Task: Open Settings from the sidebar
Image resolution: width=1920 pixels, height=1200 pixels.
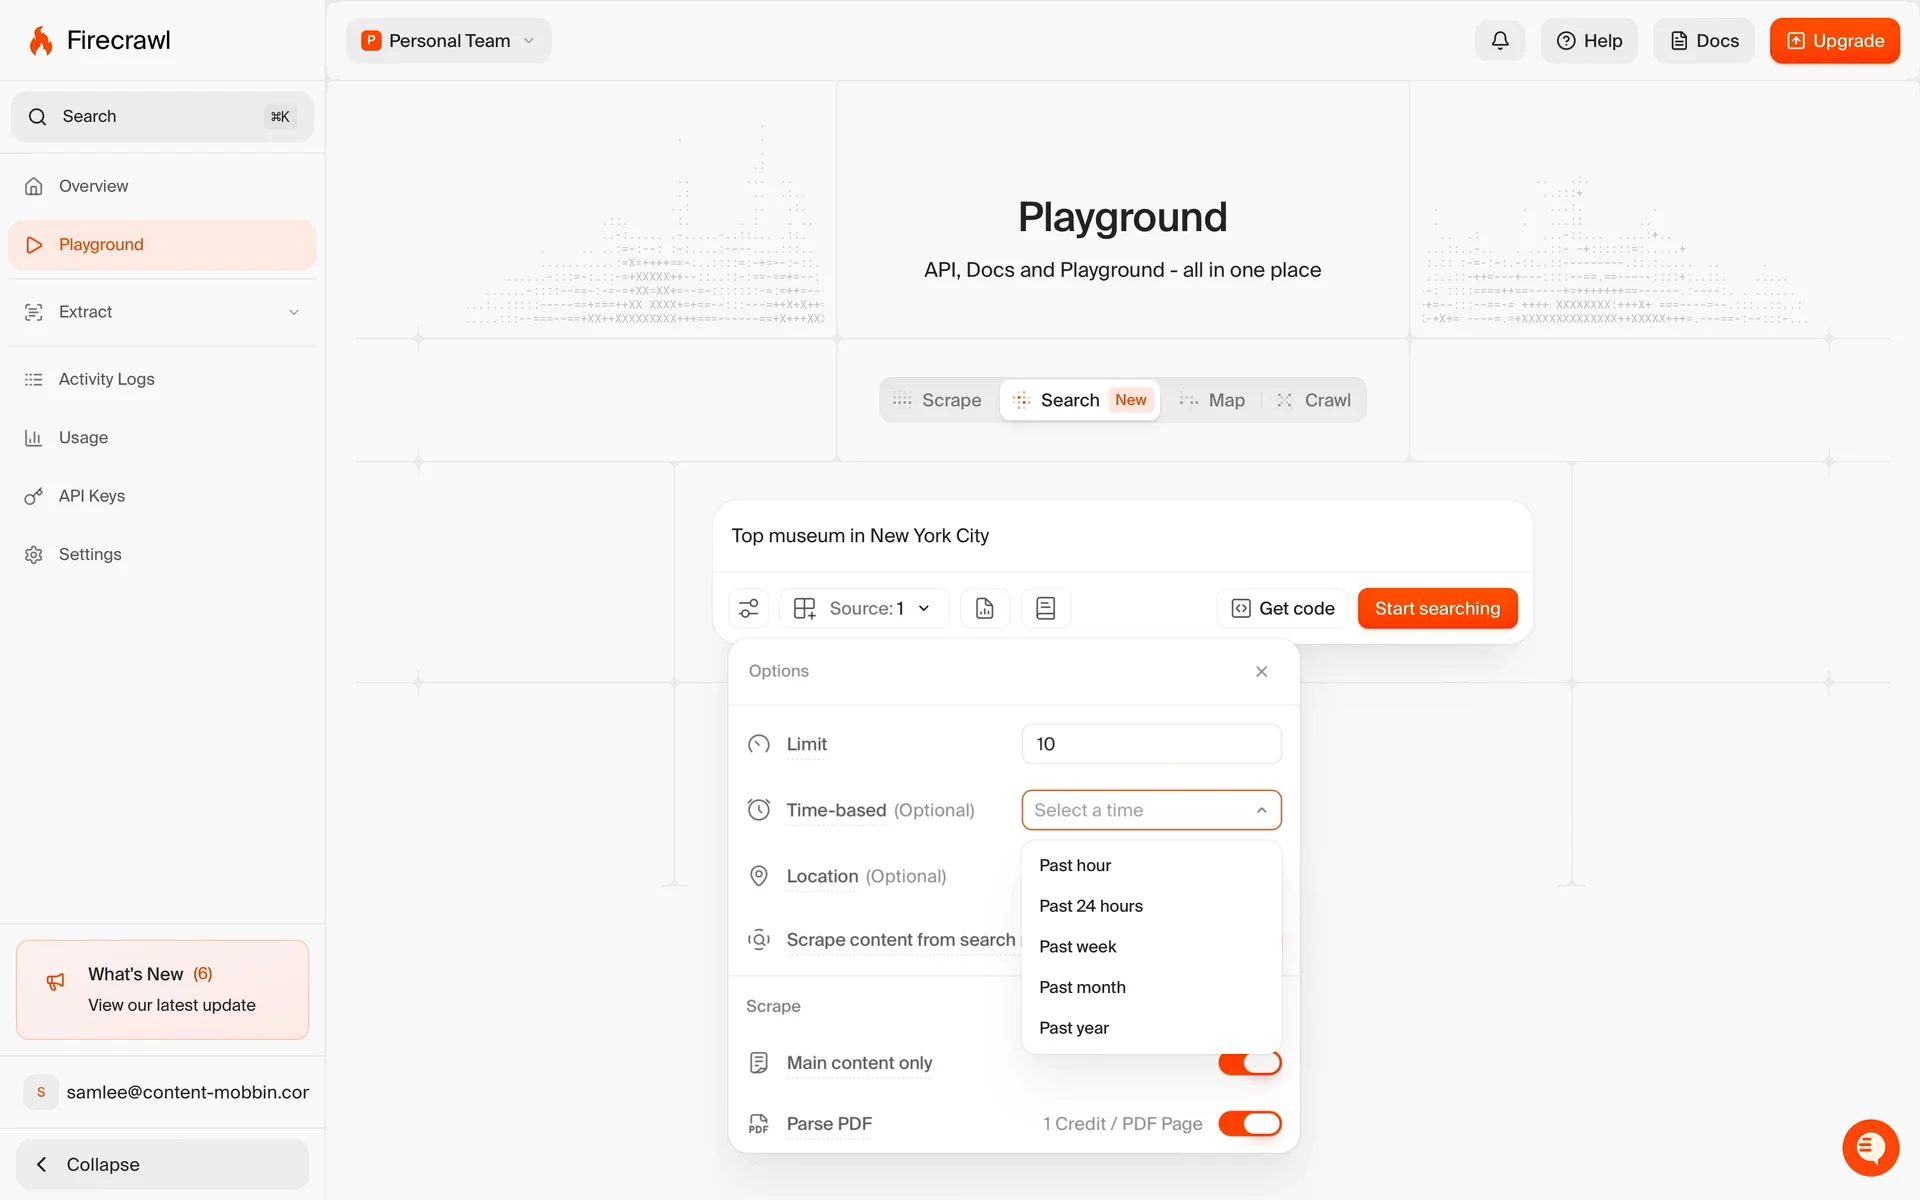Action: [89, 554]
